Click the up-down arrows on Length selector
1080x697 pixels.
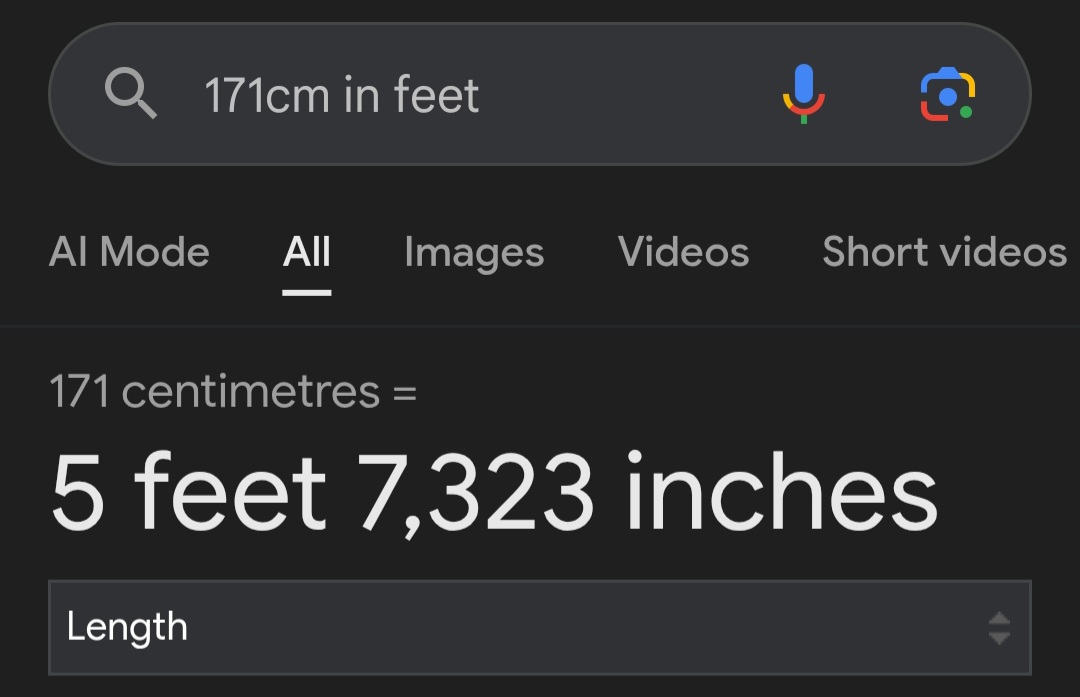point(998,628)
